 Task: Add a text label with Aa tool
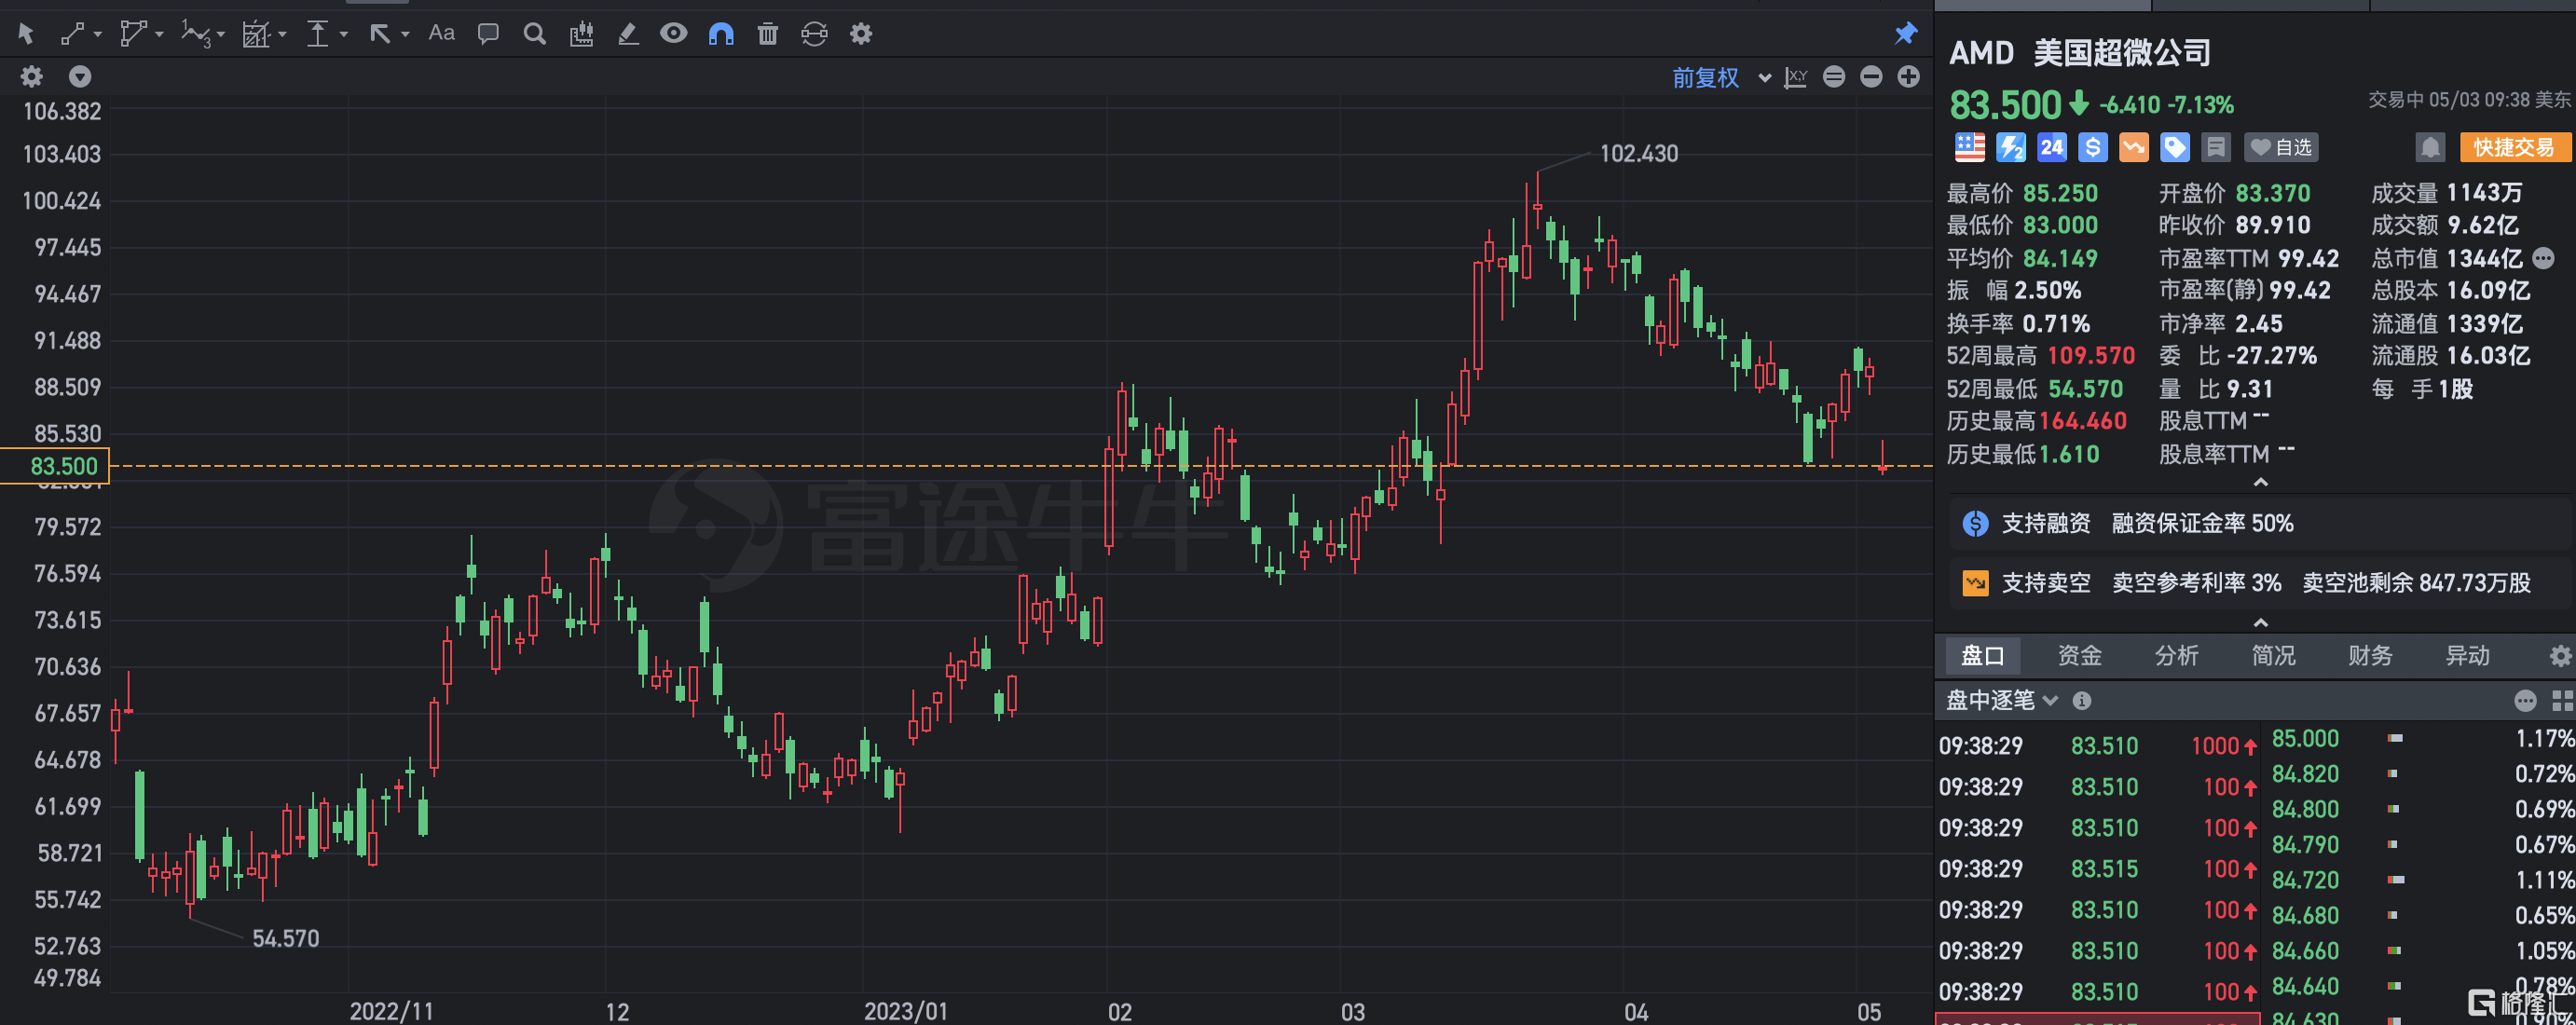click(441, 34)
